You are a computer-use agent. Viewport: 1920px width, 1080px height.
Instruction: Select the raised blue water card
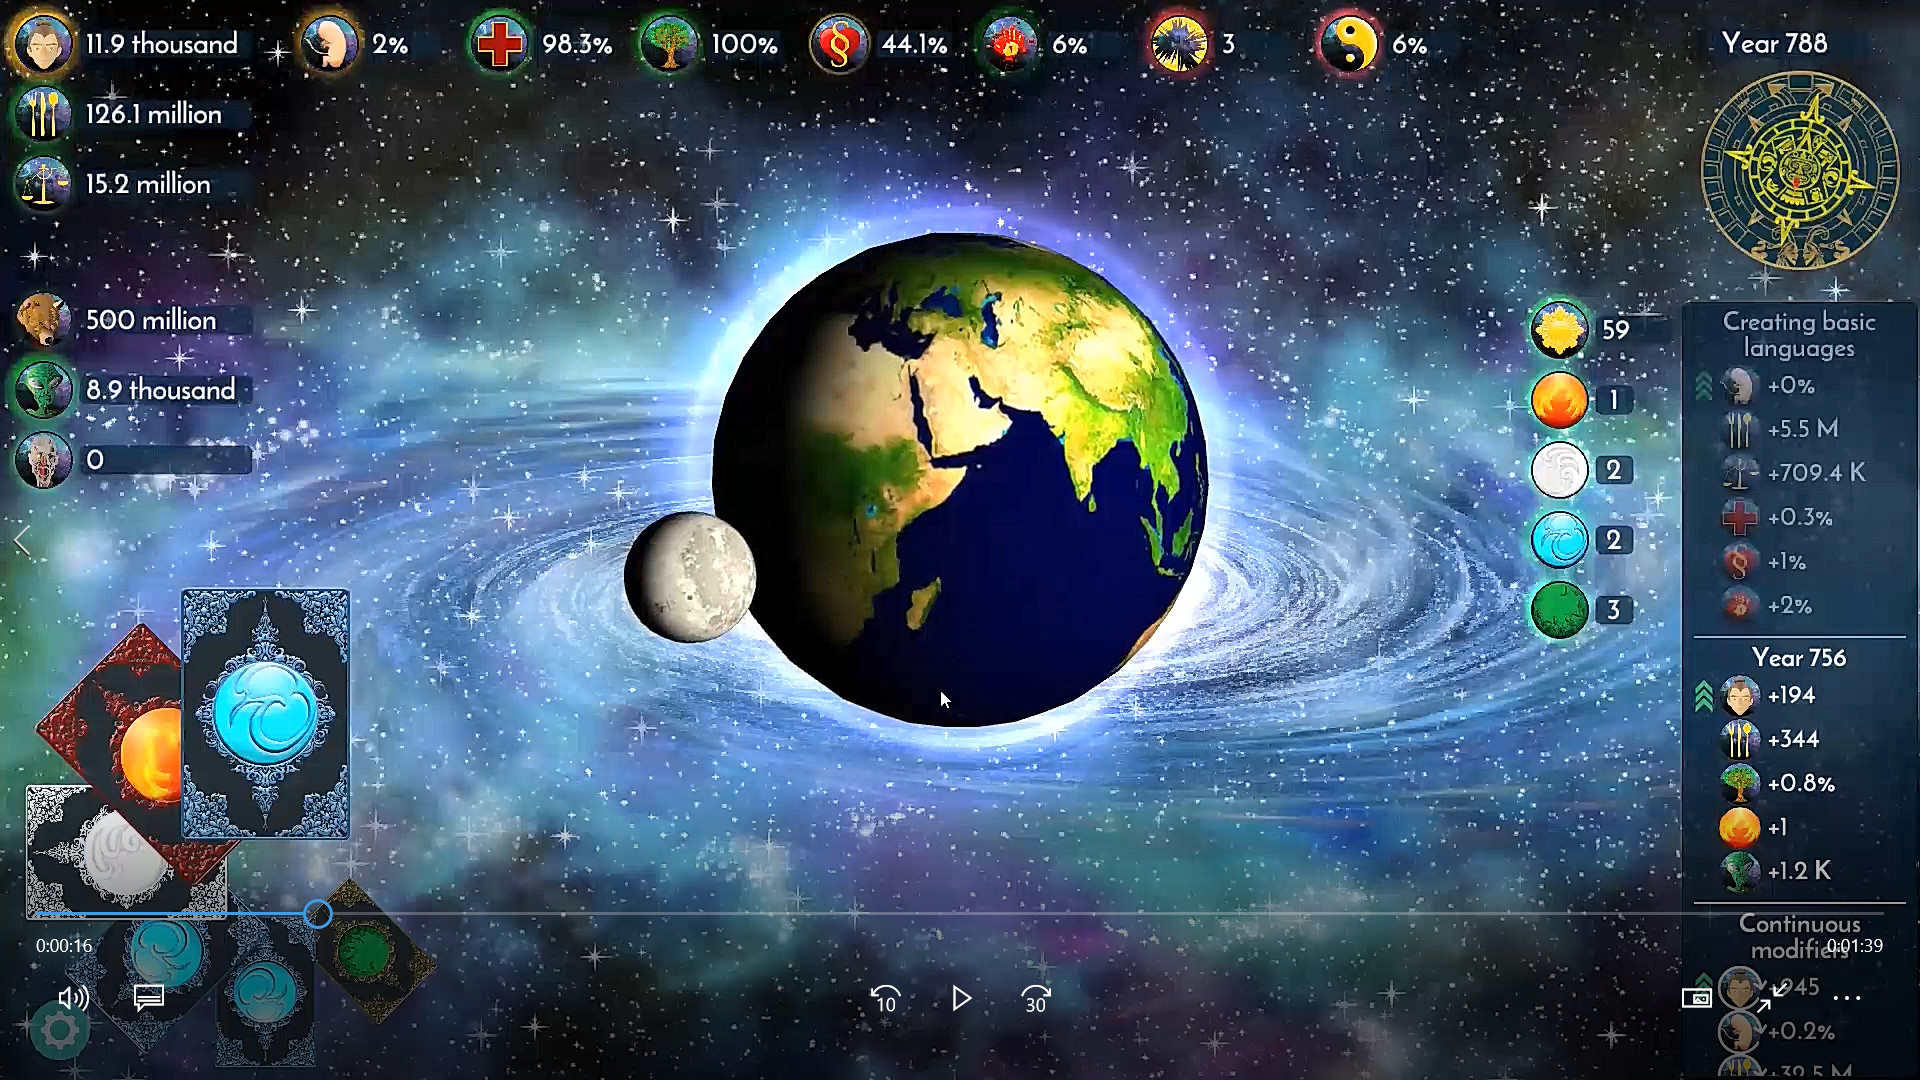(266, 713)
